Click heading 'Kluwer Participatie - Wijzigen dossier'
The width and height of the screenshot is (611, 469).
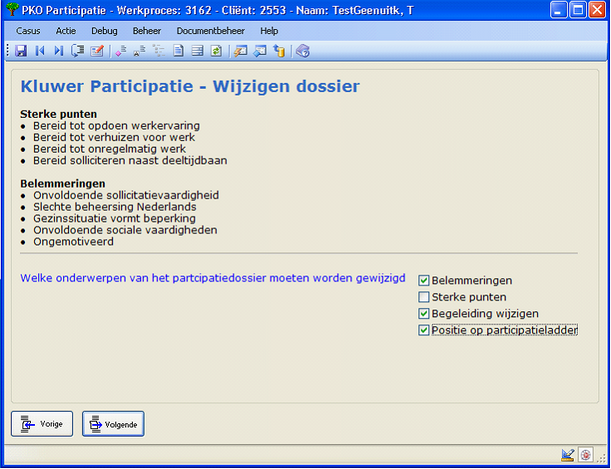coord(190,86)
